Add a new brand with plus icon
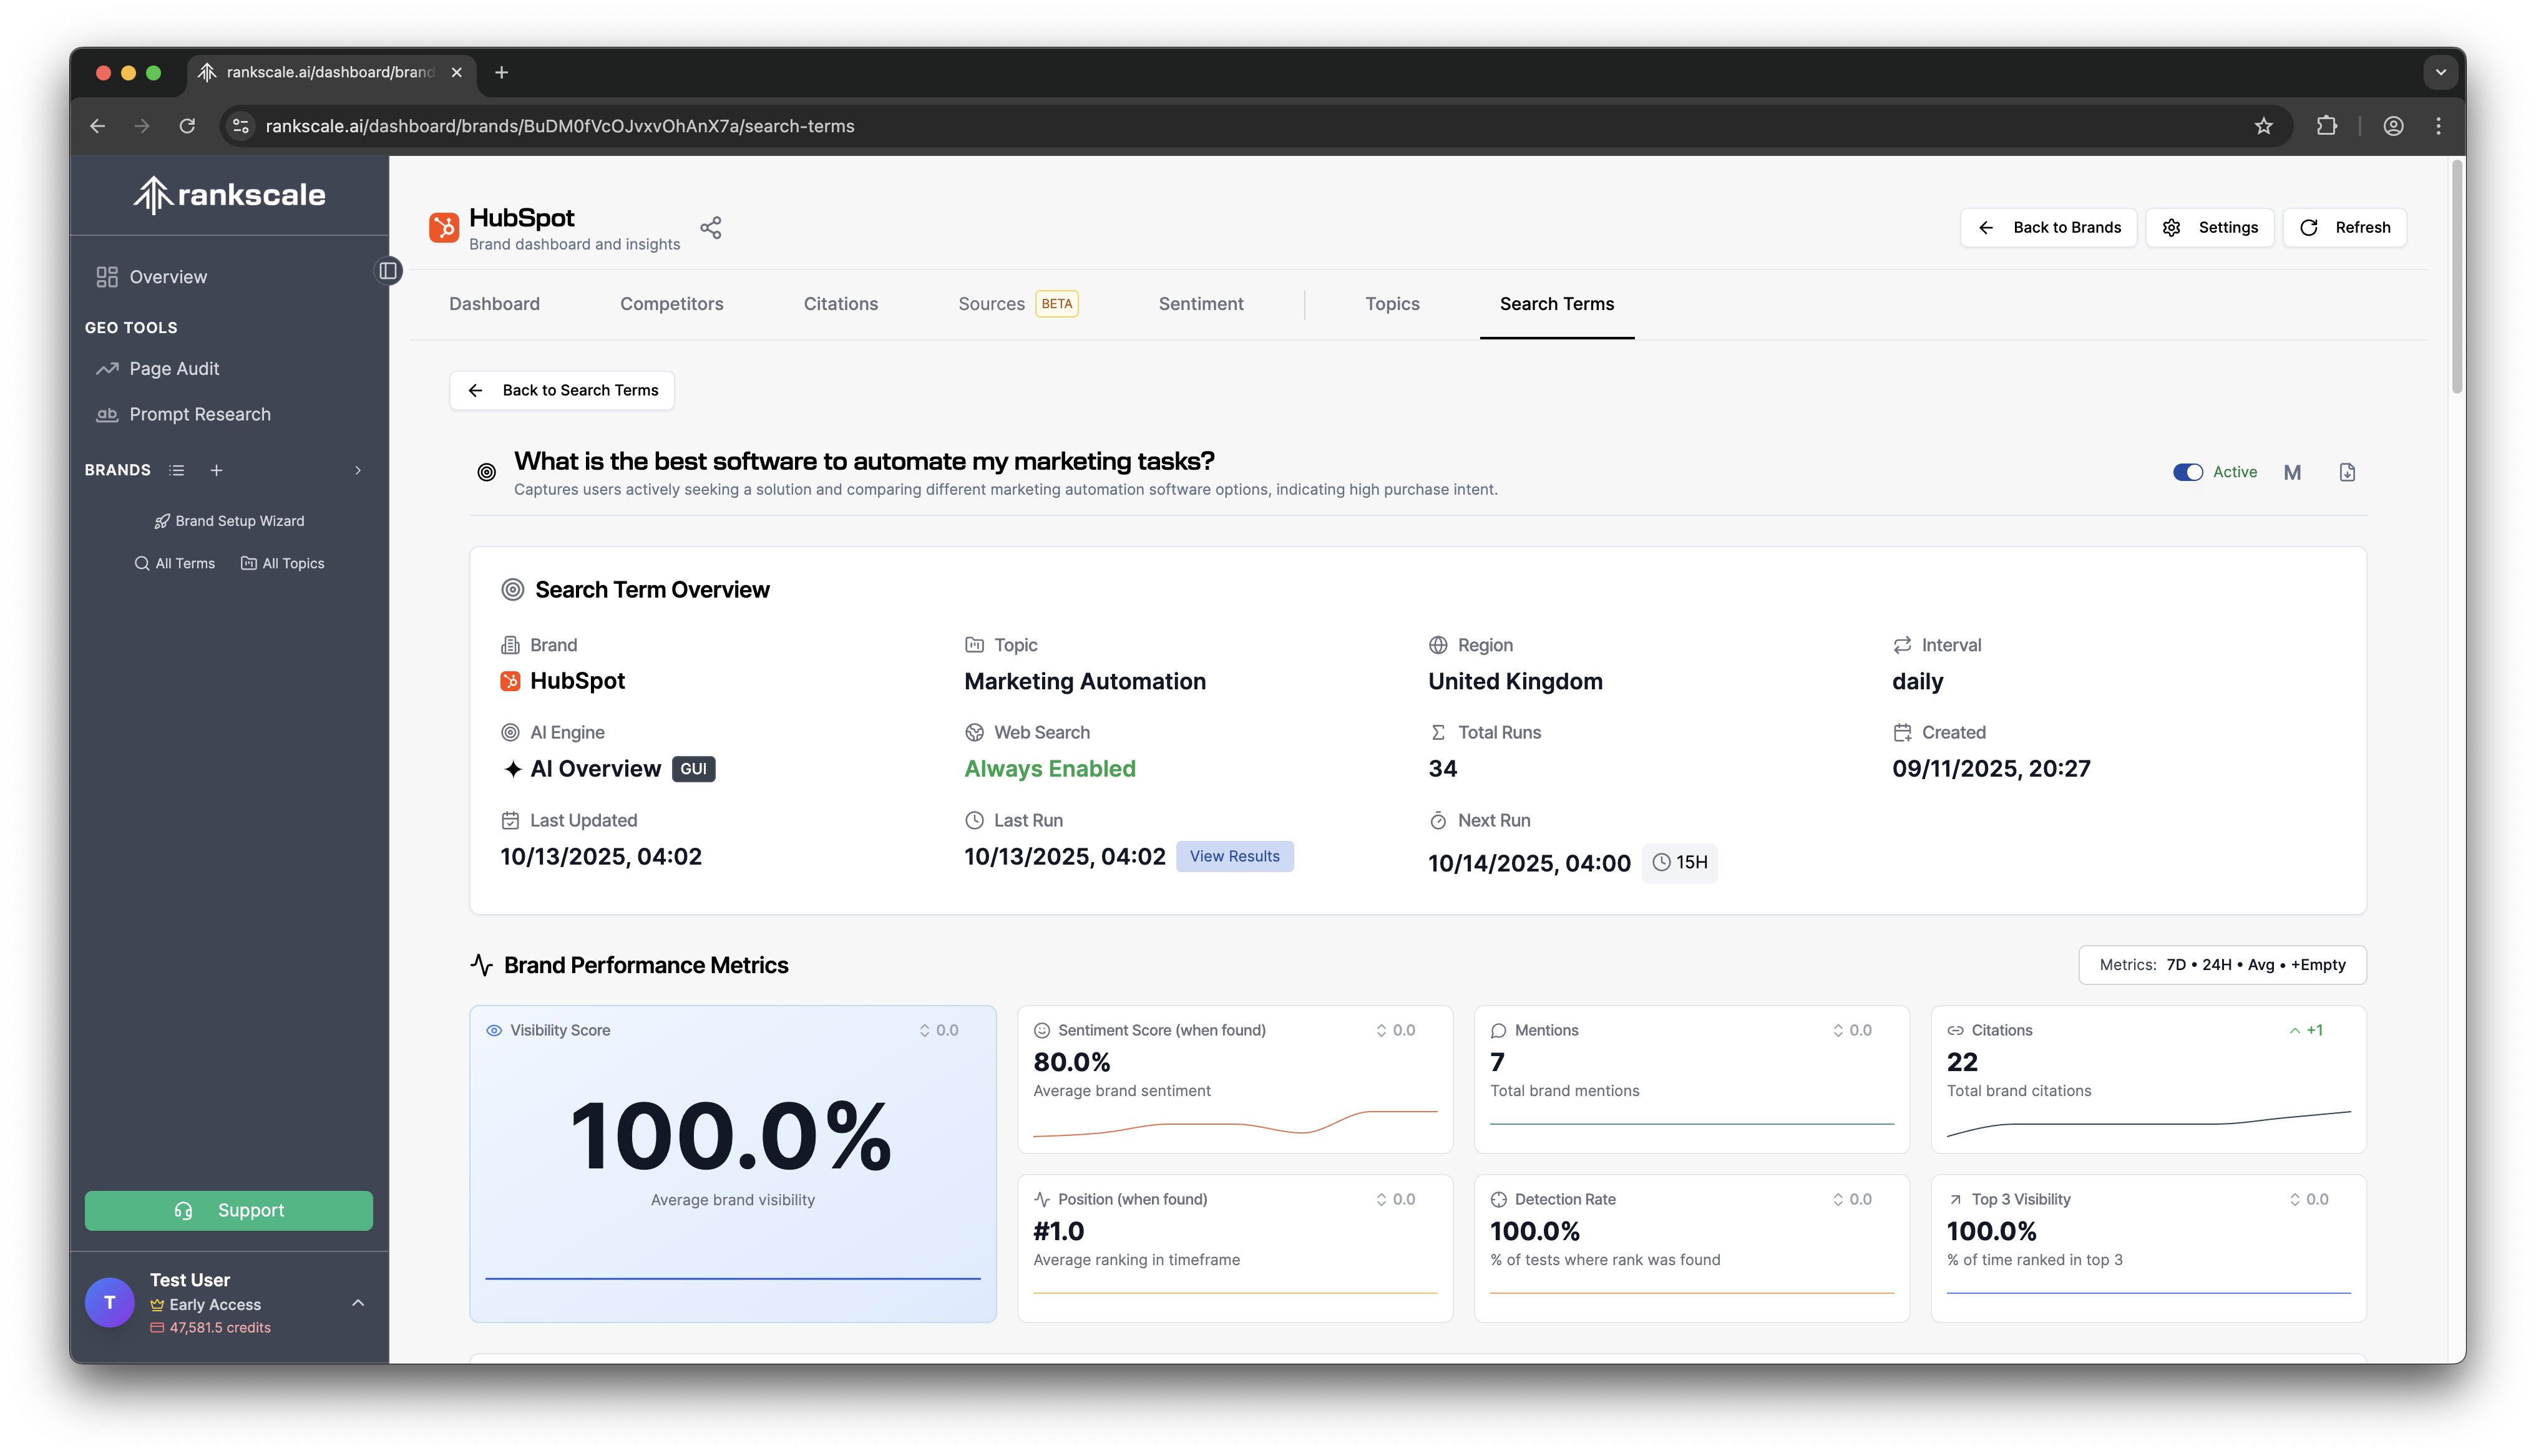2536x1456 pixels. (x=216, y=470)
